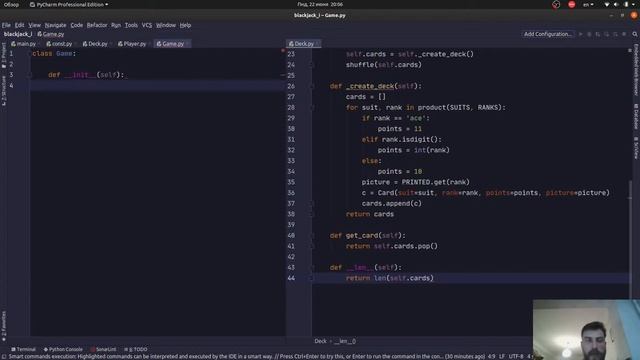
Task: Click the Deck breadcrumb below right editor
Action: coord(320,341)
